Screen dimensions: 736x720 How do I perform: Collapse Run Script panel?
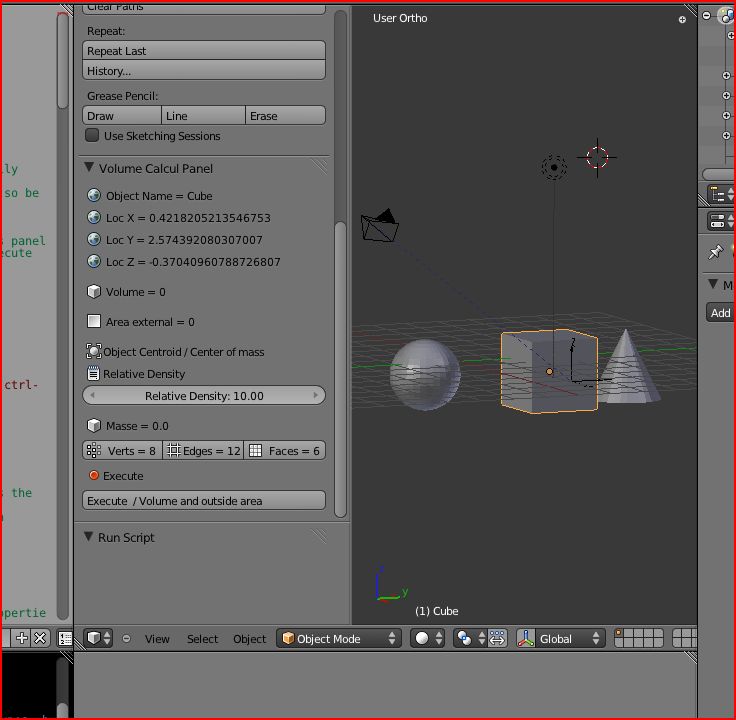[88, 536]
